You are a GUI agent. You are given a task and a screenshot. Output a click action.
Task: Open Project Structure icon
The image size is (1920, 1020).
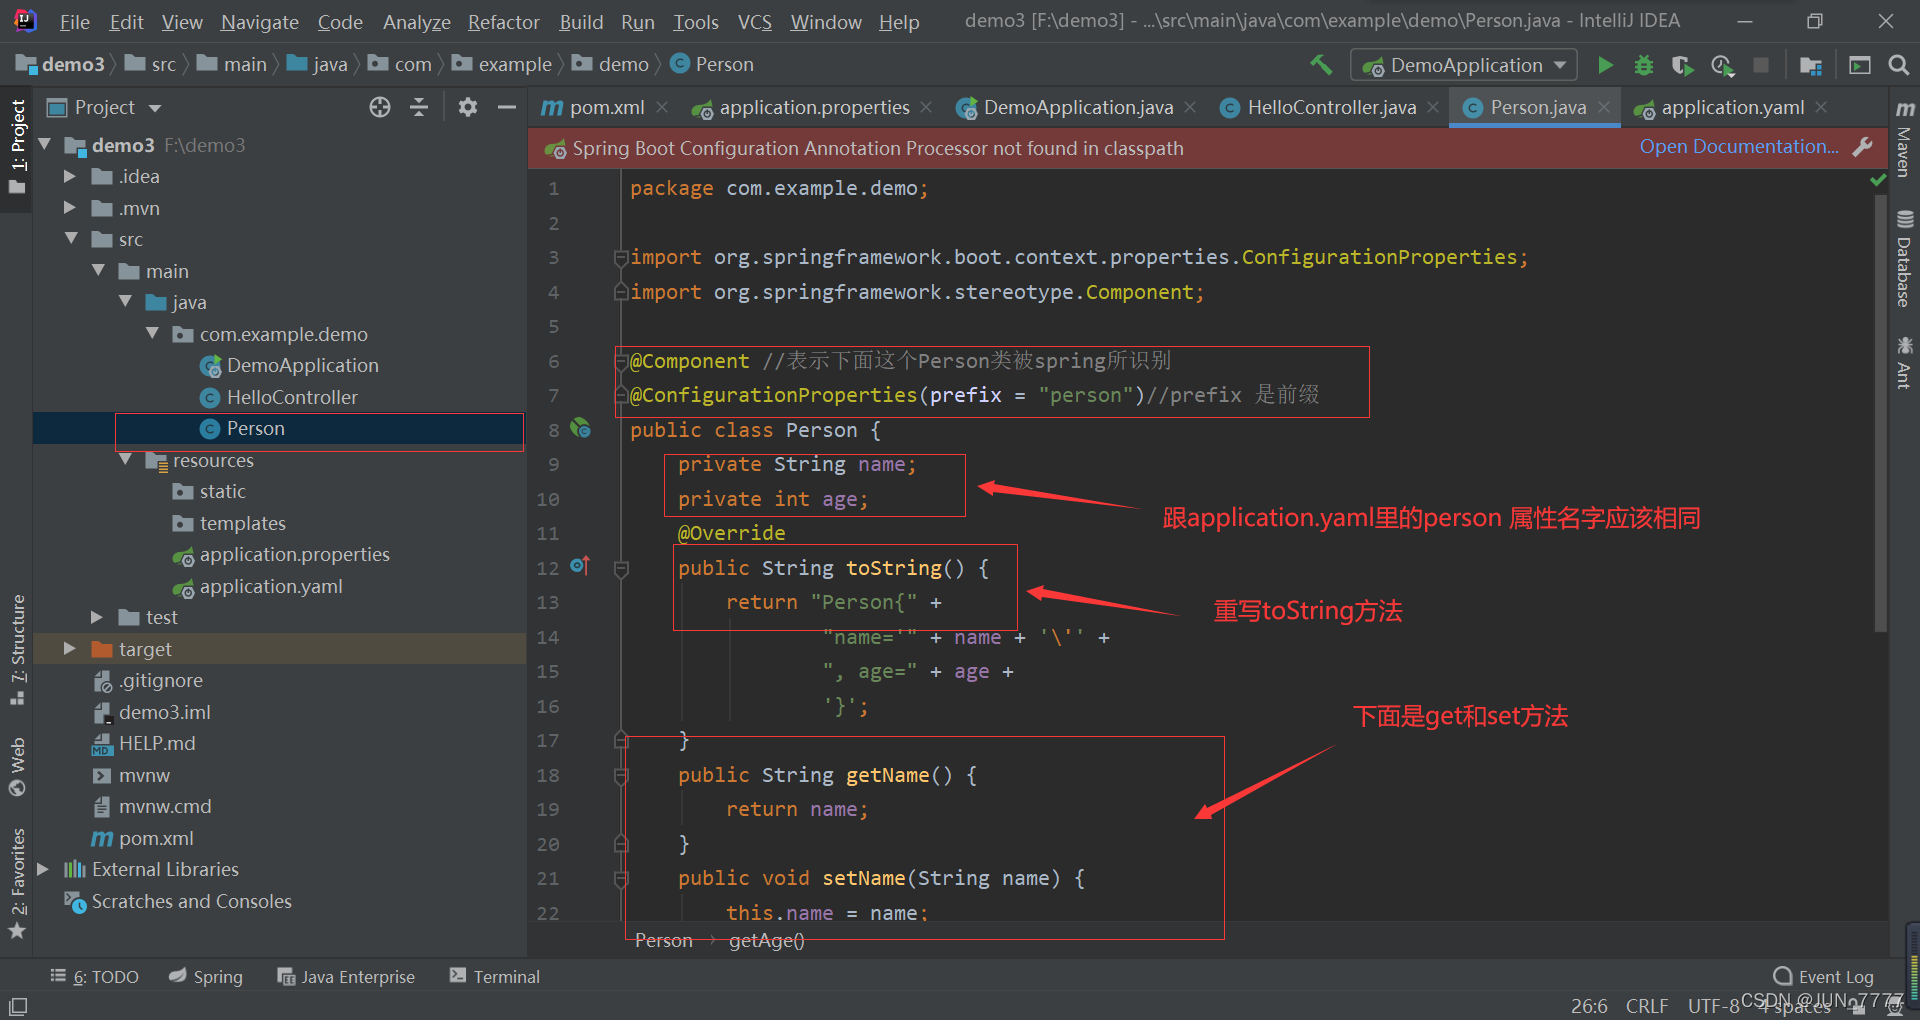[x=1810, y=65]
